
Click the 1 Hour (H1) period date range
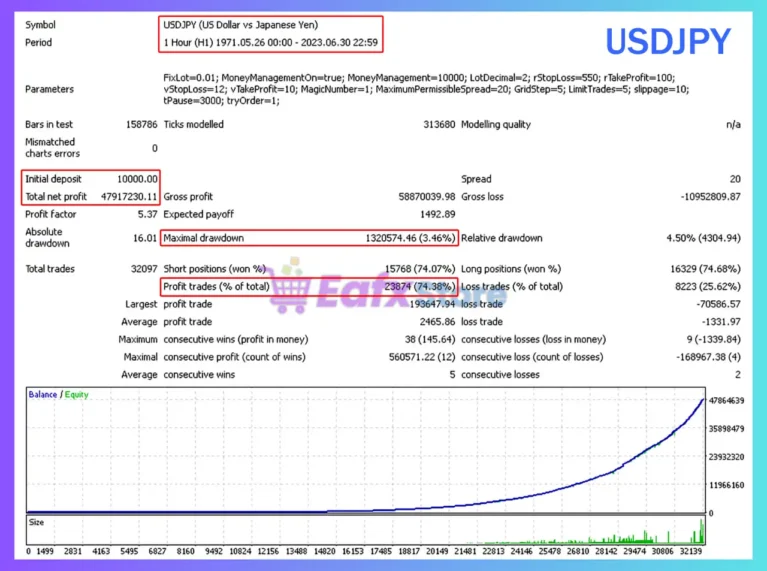click(x=271, y=43)
